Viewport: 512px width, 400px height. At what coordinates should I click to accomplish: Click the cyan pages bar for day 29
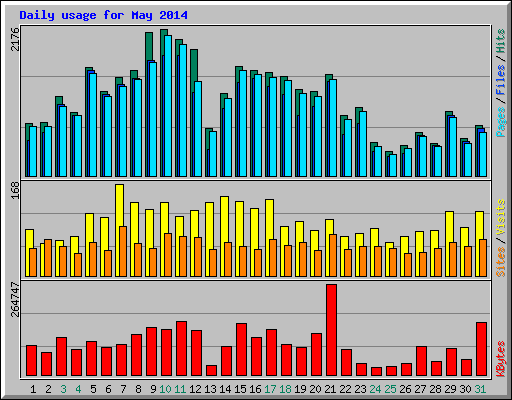click(x=453, y=147)
